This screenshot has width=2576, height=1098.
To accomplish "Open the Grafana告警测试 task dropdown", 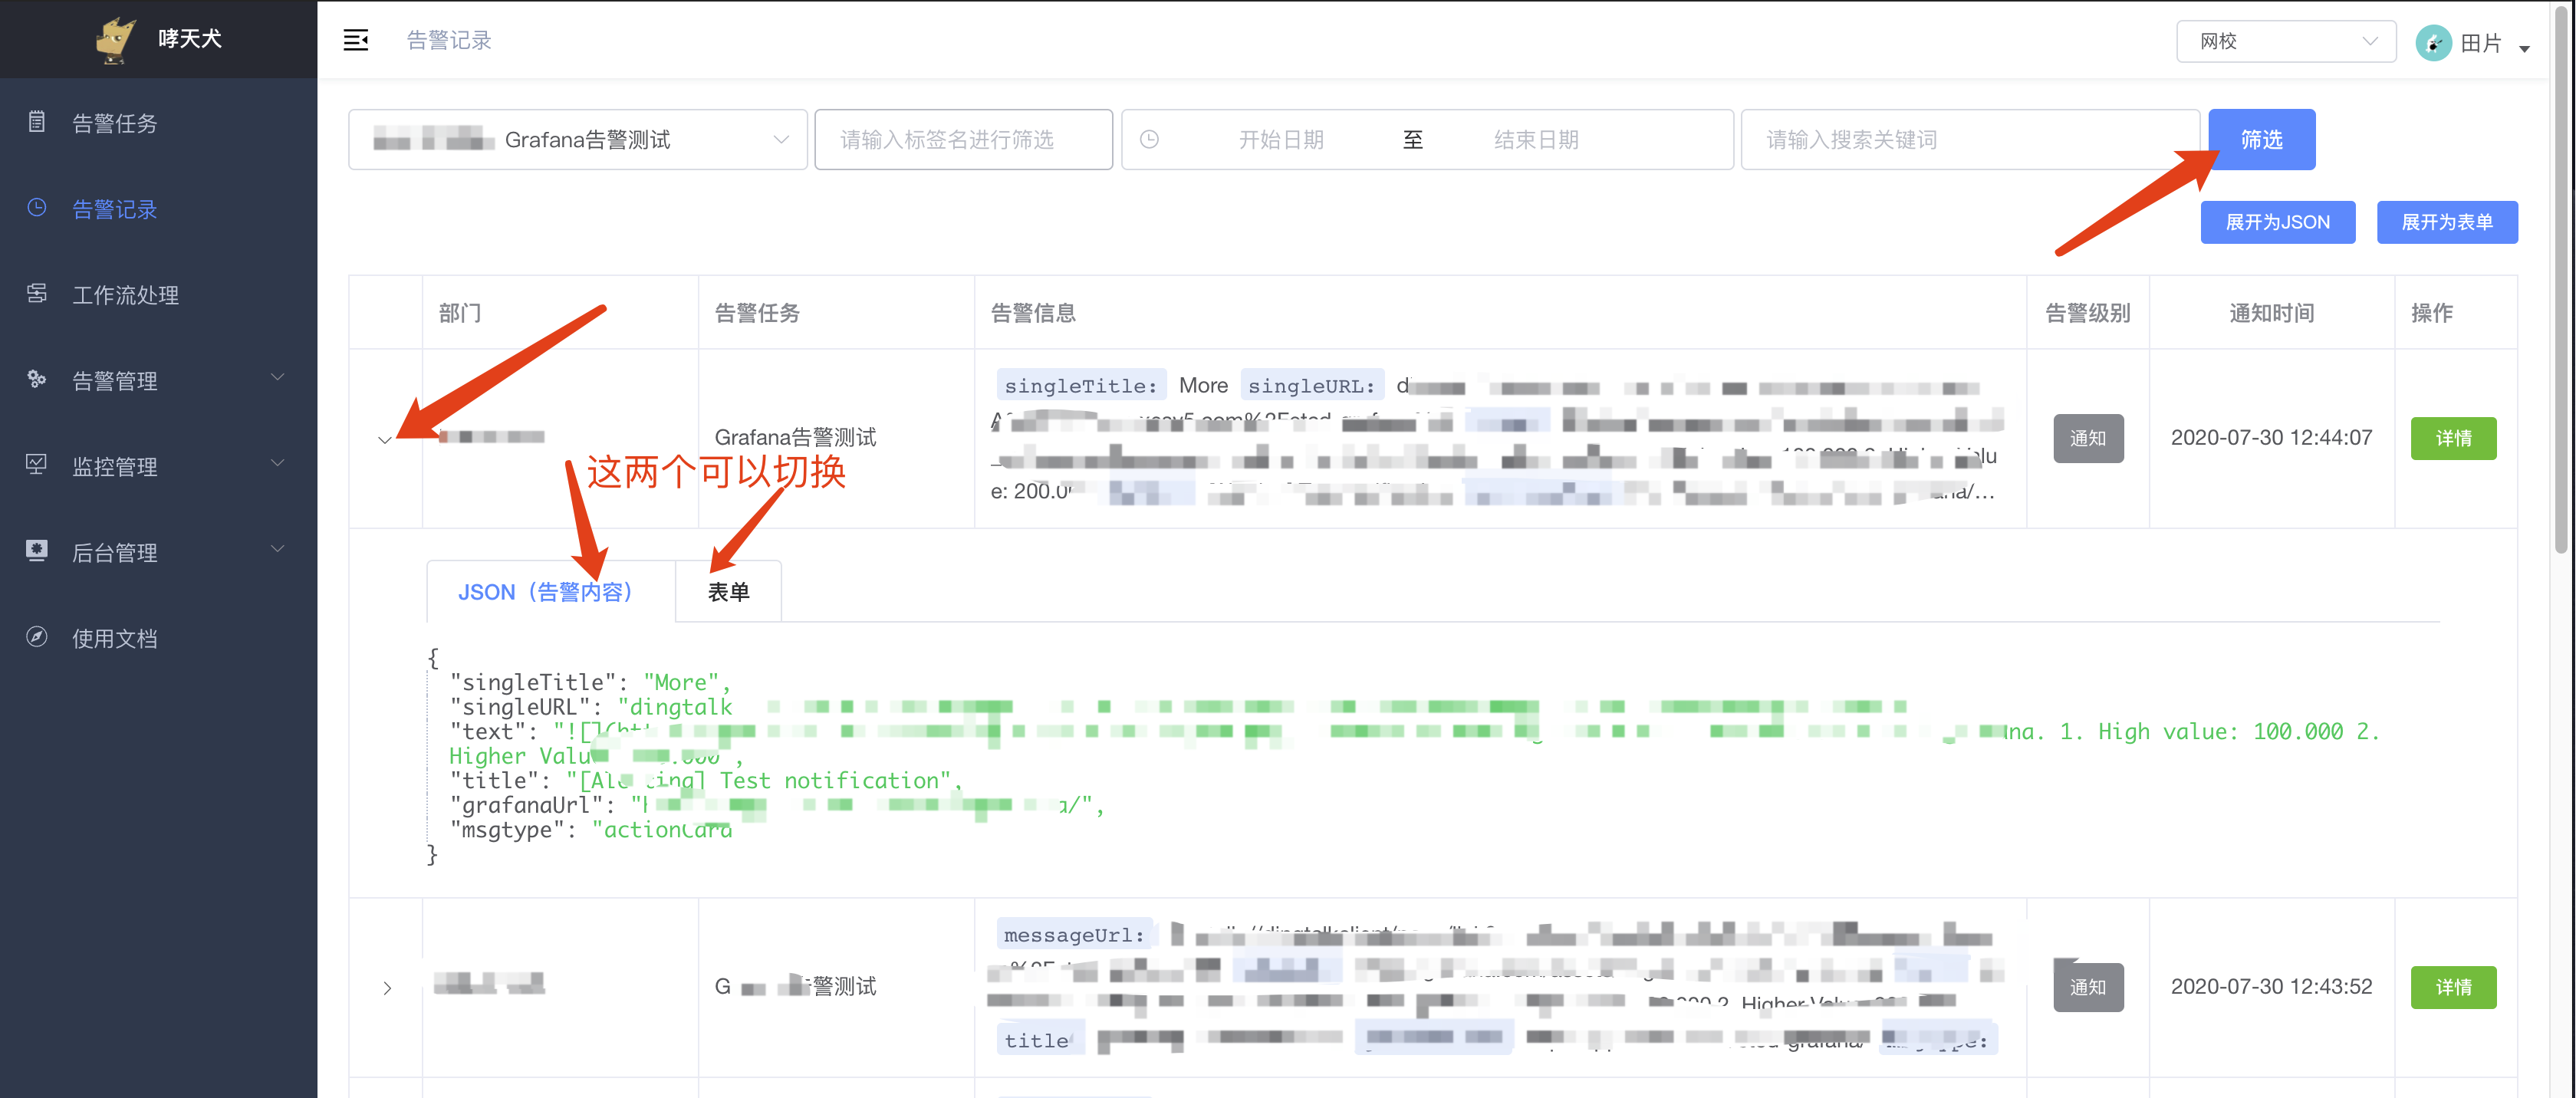I will [x=578, y=140].
